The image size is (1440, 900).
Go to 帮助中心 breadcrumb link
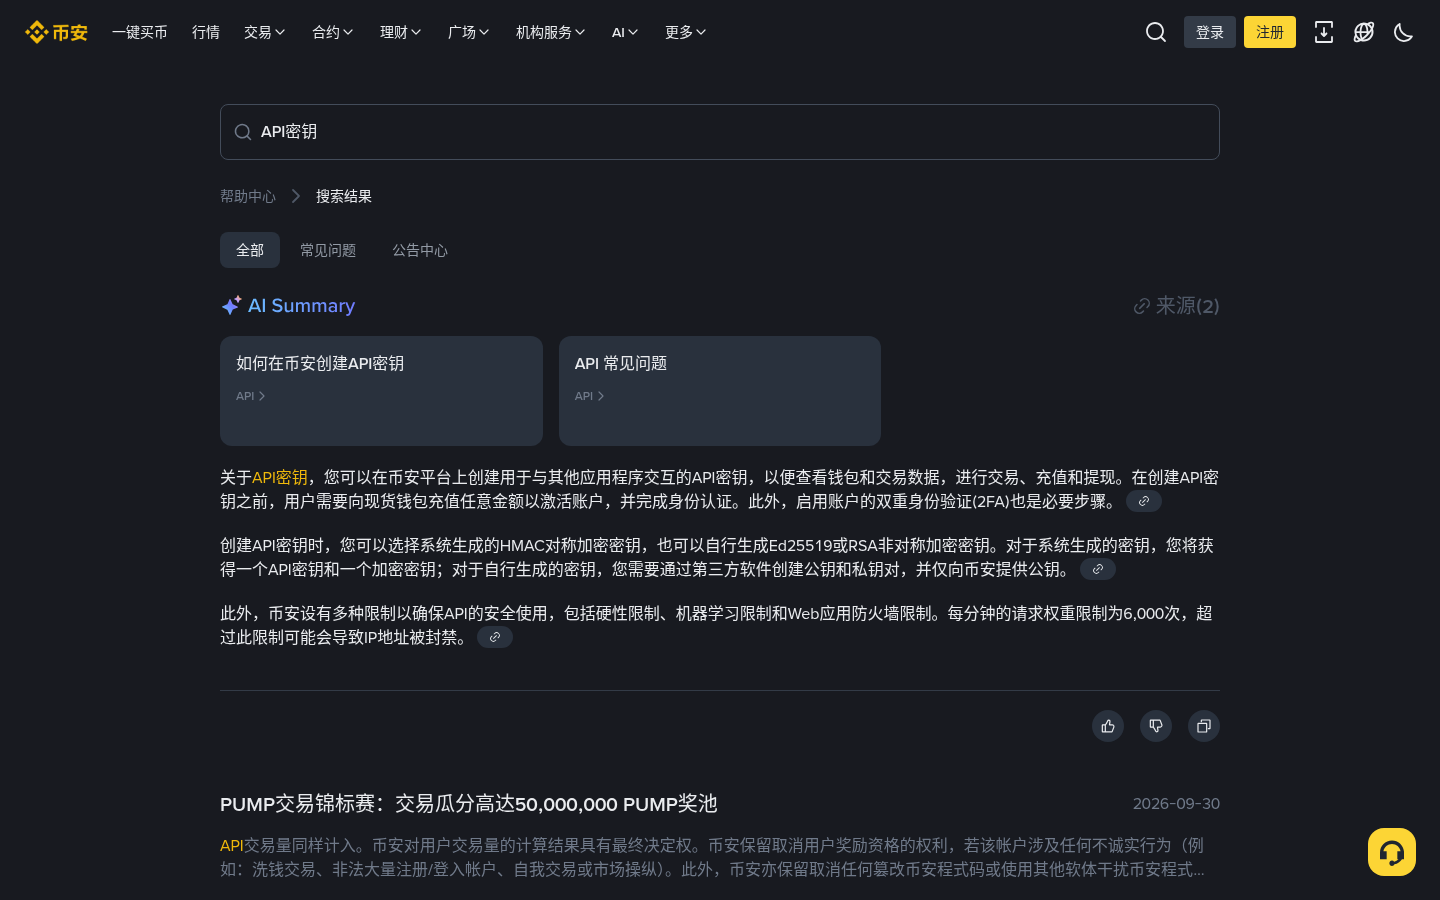[x=248, y=196]
